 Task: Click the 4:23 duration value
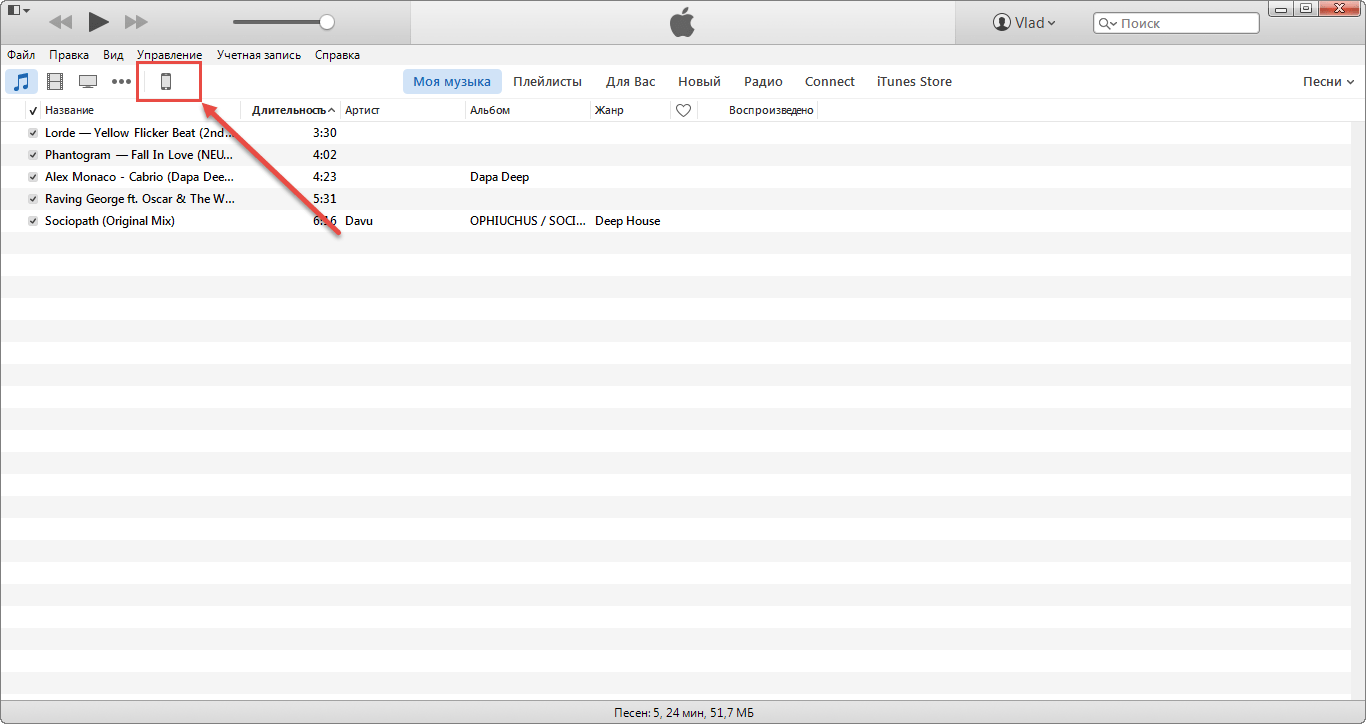tap(324, 177)
